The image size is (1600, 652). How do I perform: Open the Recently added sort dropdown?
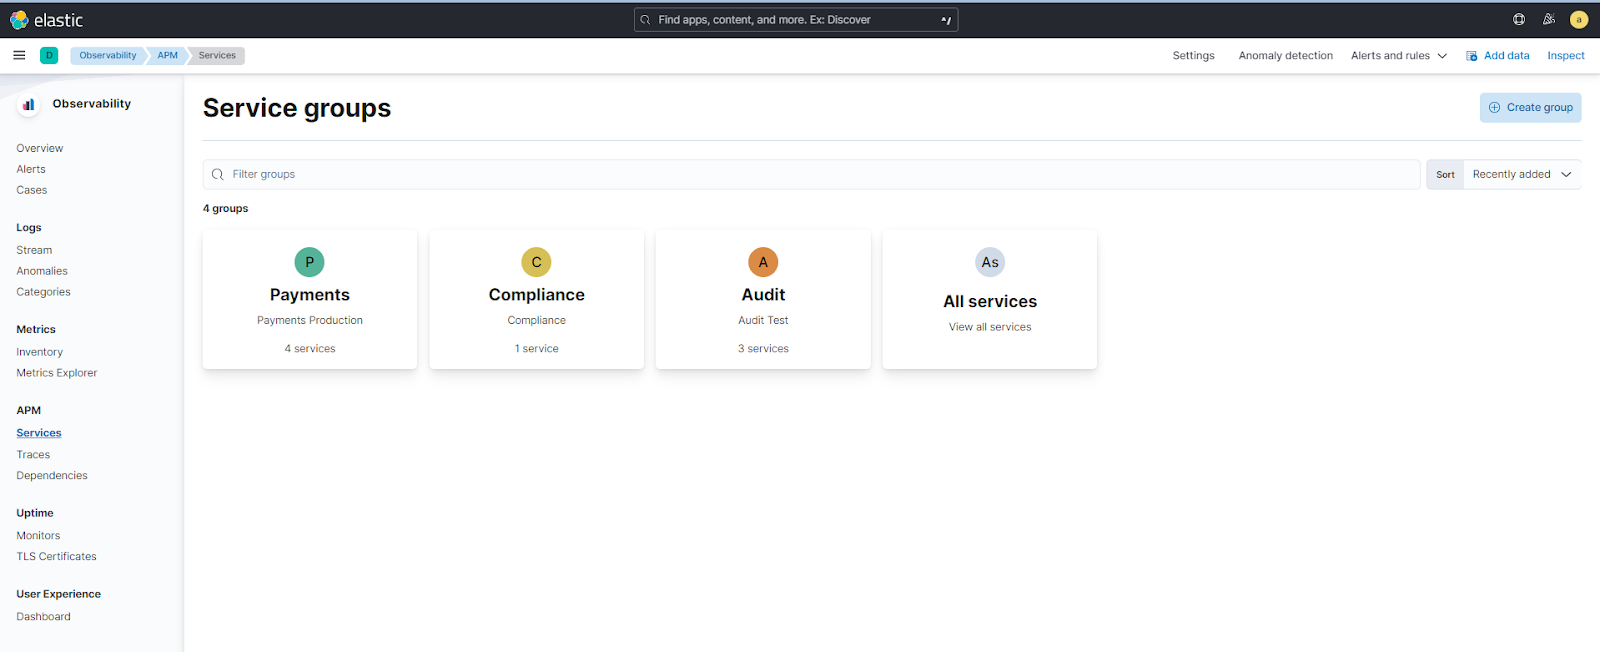(1521, 174)
